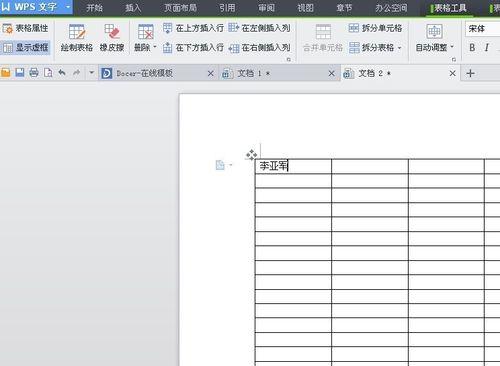Switch to the Docer-在线模板 document tab
Viewport: 500px width, 366px height.
point(159,73)
